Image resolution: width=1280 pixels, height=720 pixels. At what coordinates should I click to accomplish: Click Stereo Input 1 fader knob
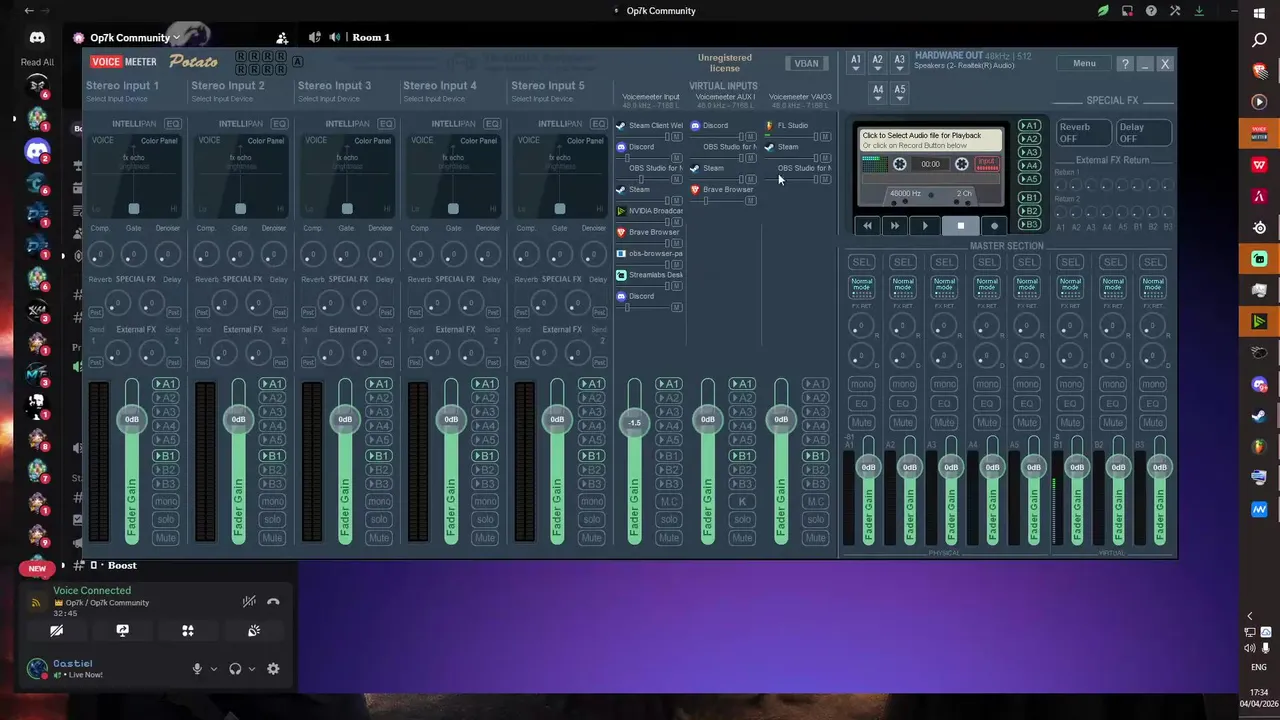tap(132, 419)
